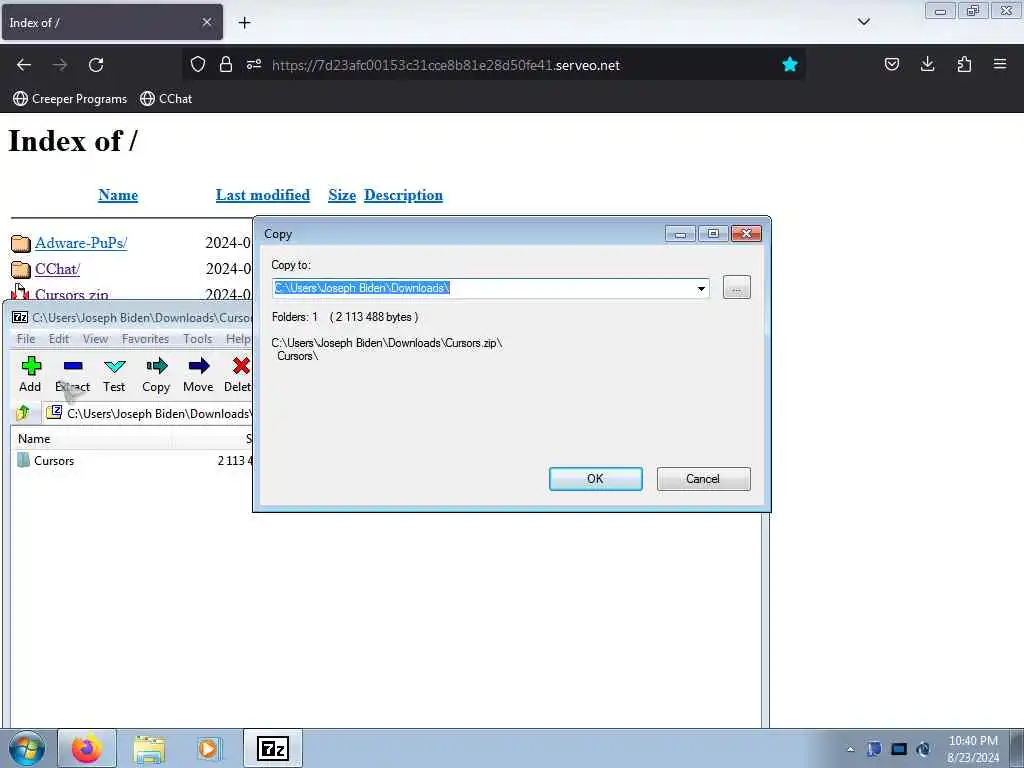Sort index by Description link
This screenshot has height=768, width=1024.
tap(404, 195)
